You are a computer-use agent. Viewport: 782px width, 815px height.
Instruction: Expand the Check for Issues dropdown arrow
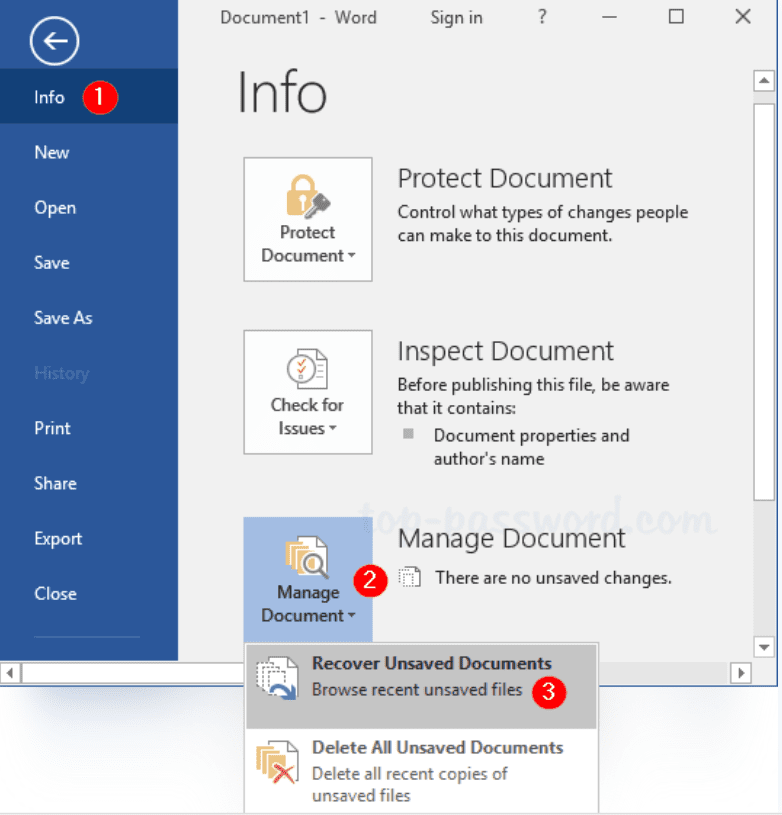pyautogui.click(x=332, y=430)
